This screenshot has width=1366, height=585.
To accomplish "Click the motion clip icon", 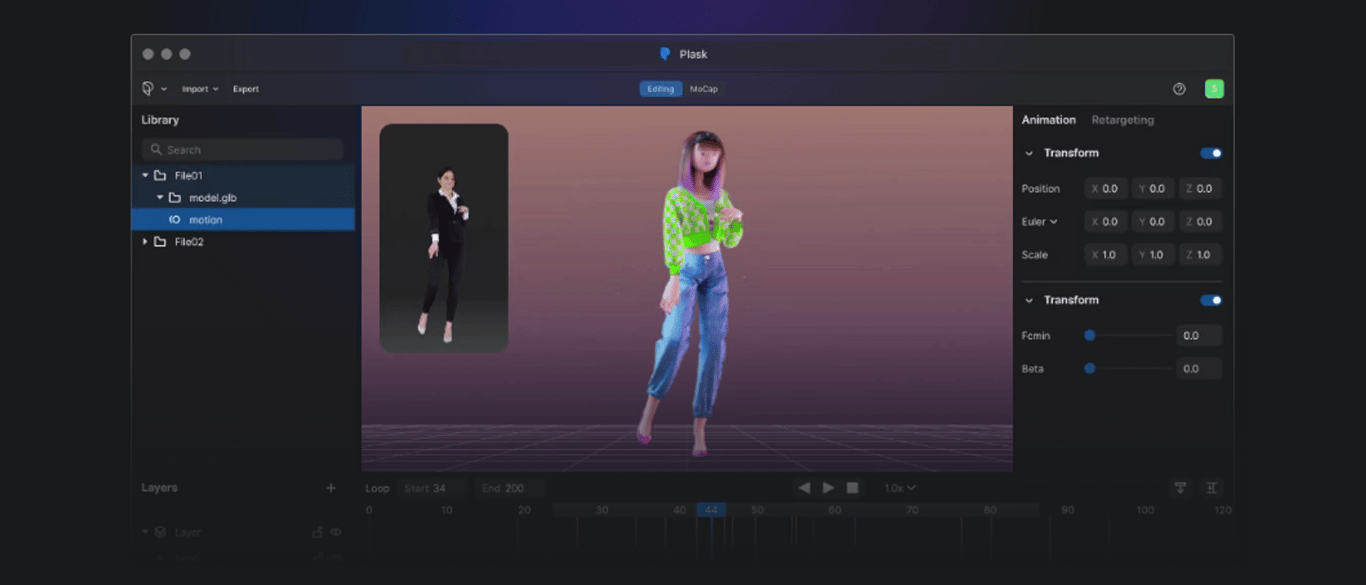I will (x=175, y=219).
